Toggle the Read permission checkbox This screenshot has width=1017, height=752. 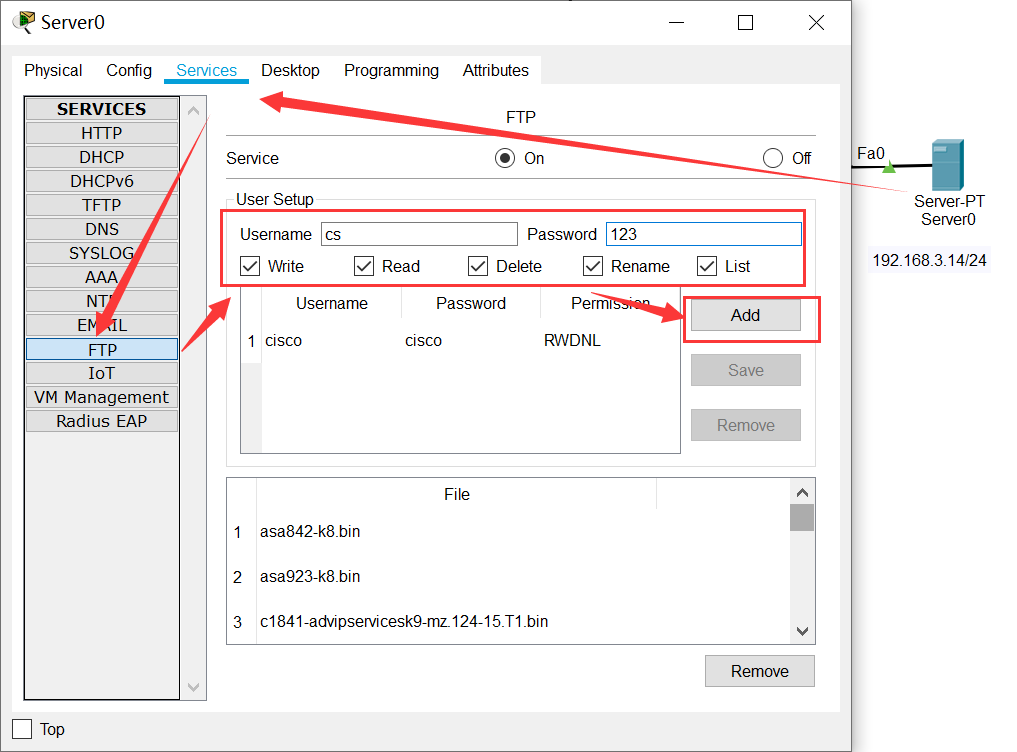click(x=364, y=266)
